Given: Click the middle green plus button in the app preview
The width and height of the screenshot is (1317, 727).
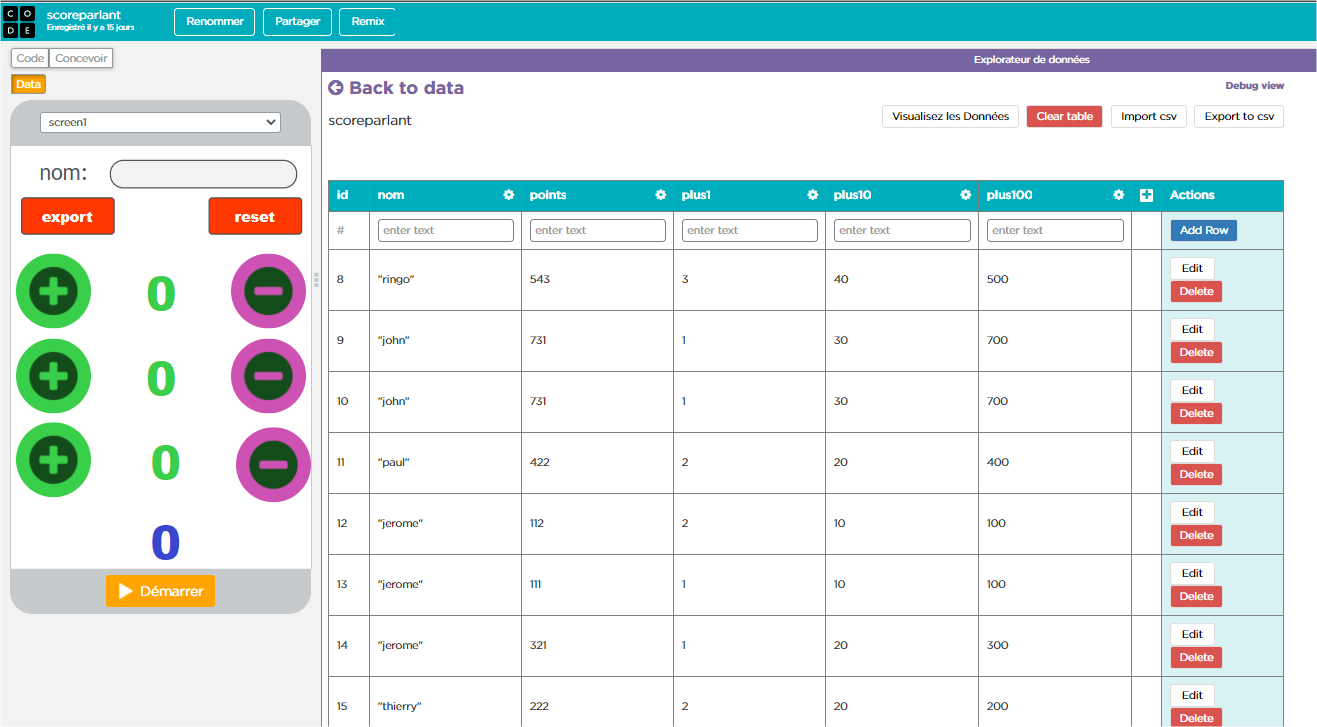Looking at the screenshot, I should (53, 376).
